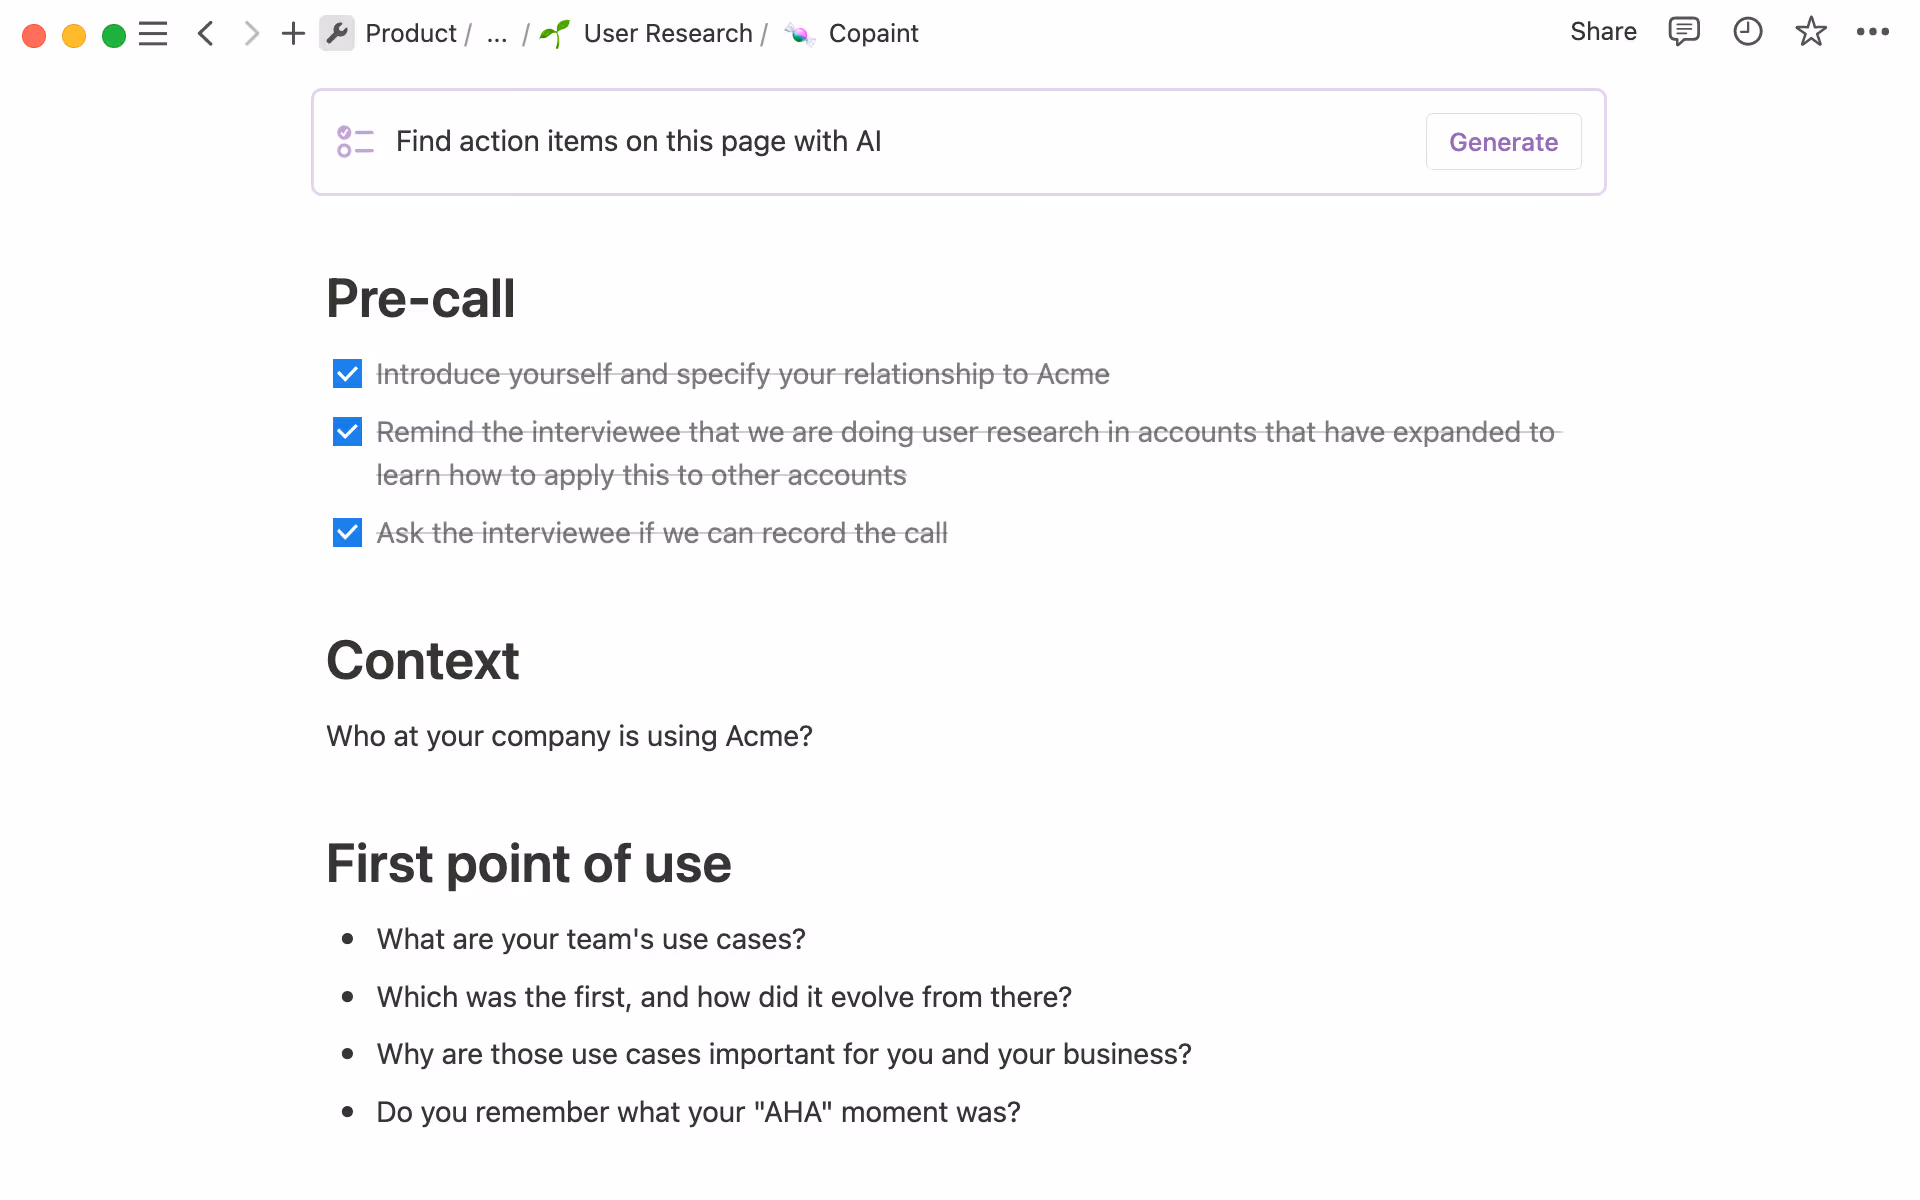Open the comments panel
The width and height of the screenshot is (1920, 1200).
(x=1684, y=32)
